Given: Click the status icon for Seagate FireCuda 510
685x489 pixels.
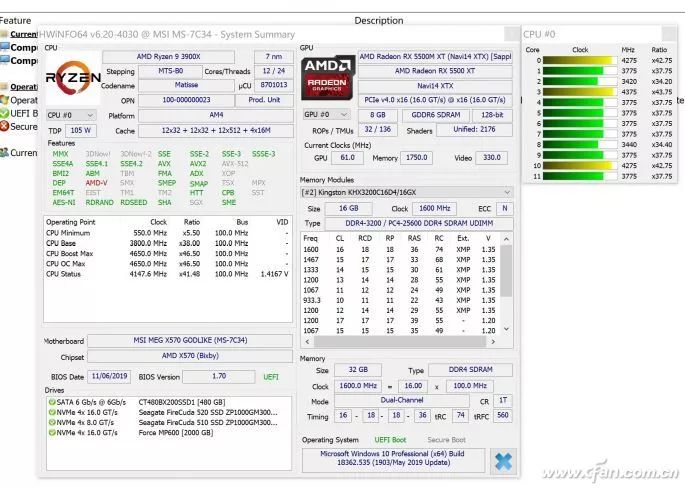Looking at the screenshot, I should [x=50, y=422].
